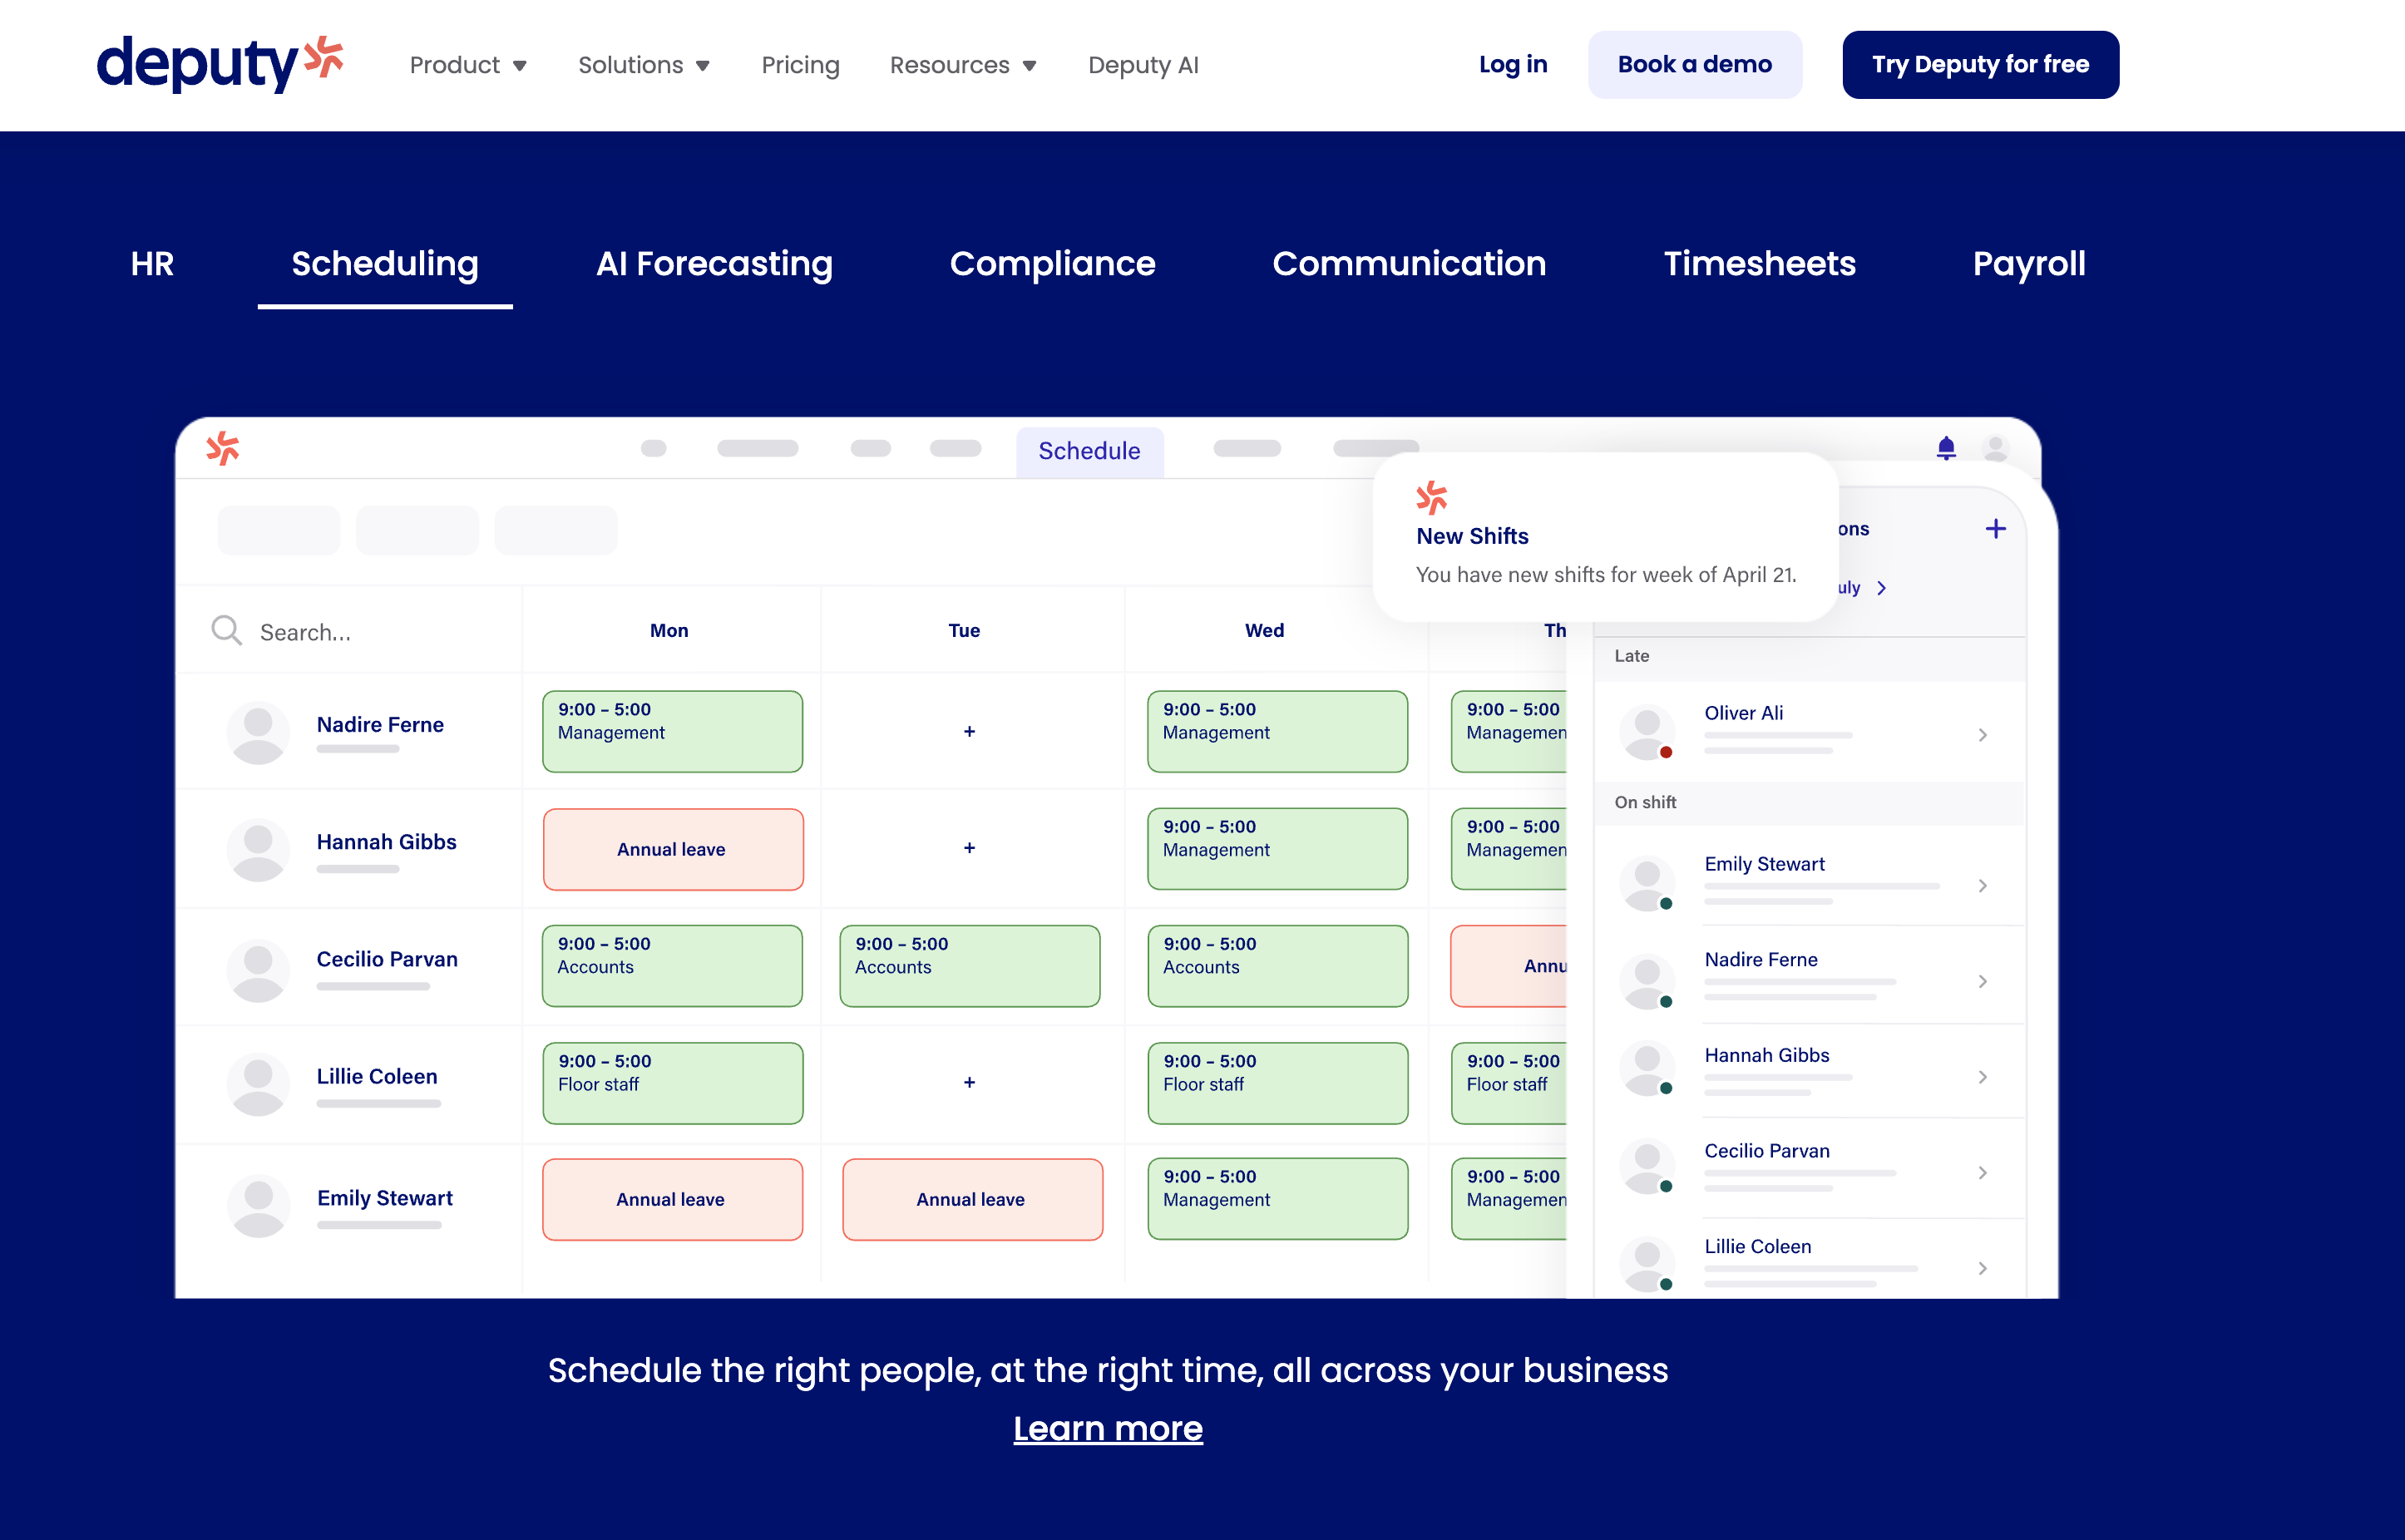Screen dimensions: 2405x1540
Task: Click the Wed column header
Action: [x=1264, y=631]
